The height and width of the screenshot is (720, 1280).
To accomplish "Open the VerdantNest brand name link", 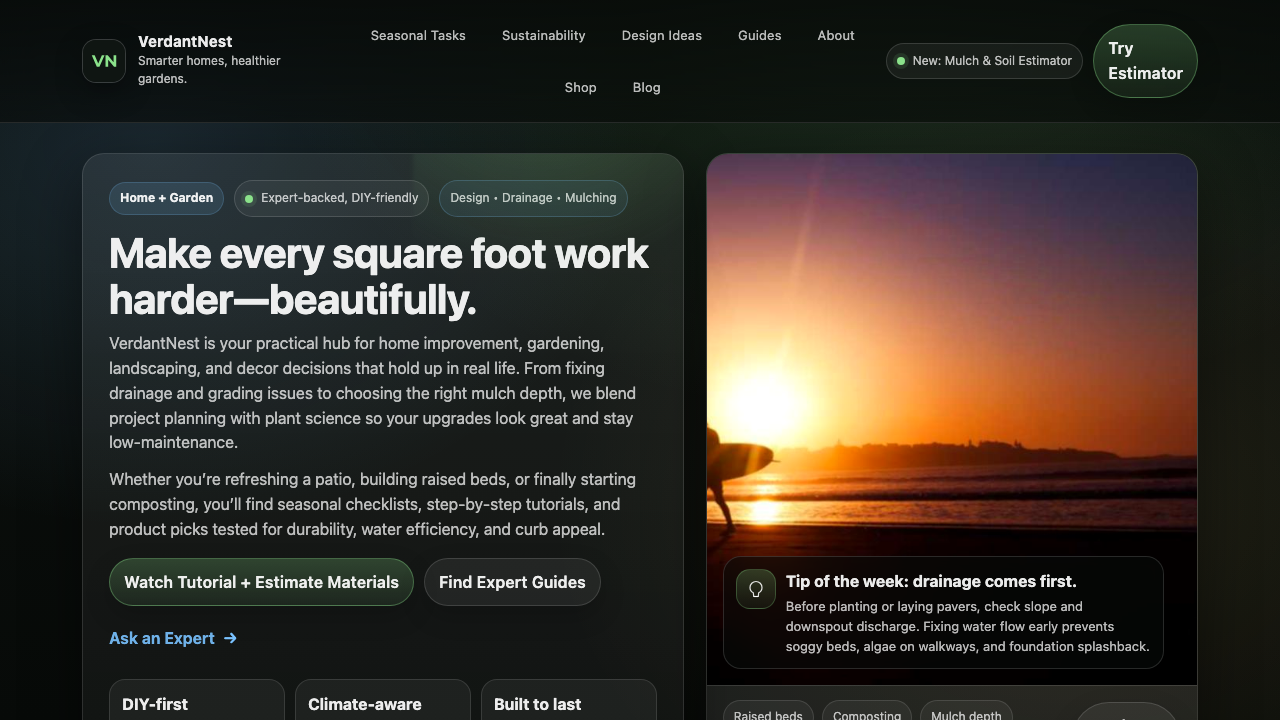I will [185, 41].
